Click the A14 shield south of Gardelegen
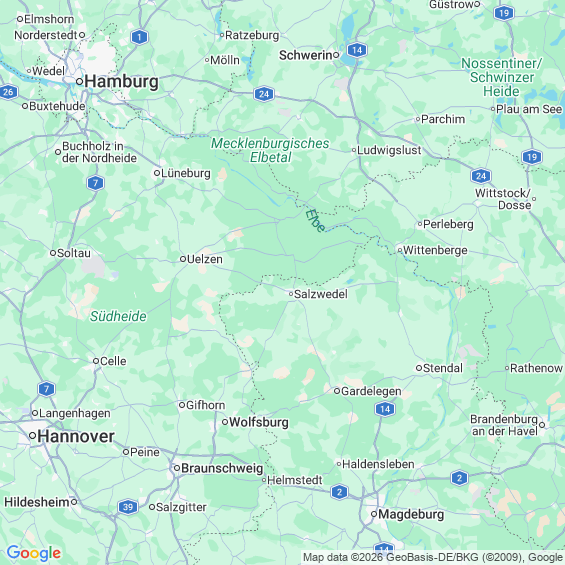565x565 pixels. [385, 409]
